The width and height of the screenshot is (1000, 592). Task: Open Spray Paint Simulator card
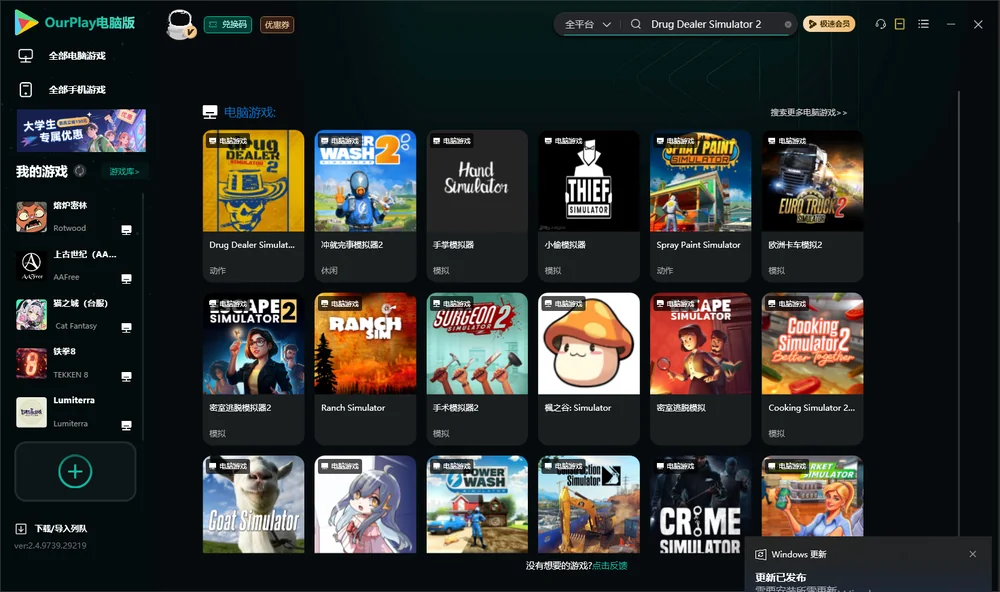700,205
